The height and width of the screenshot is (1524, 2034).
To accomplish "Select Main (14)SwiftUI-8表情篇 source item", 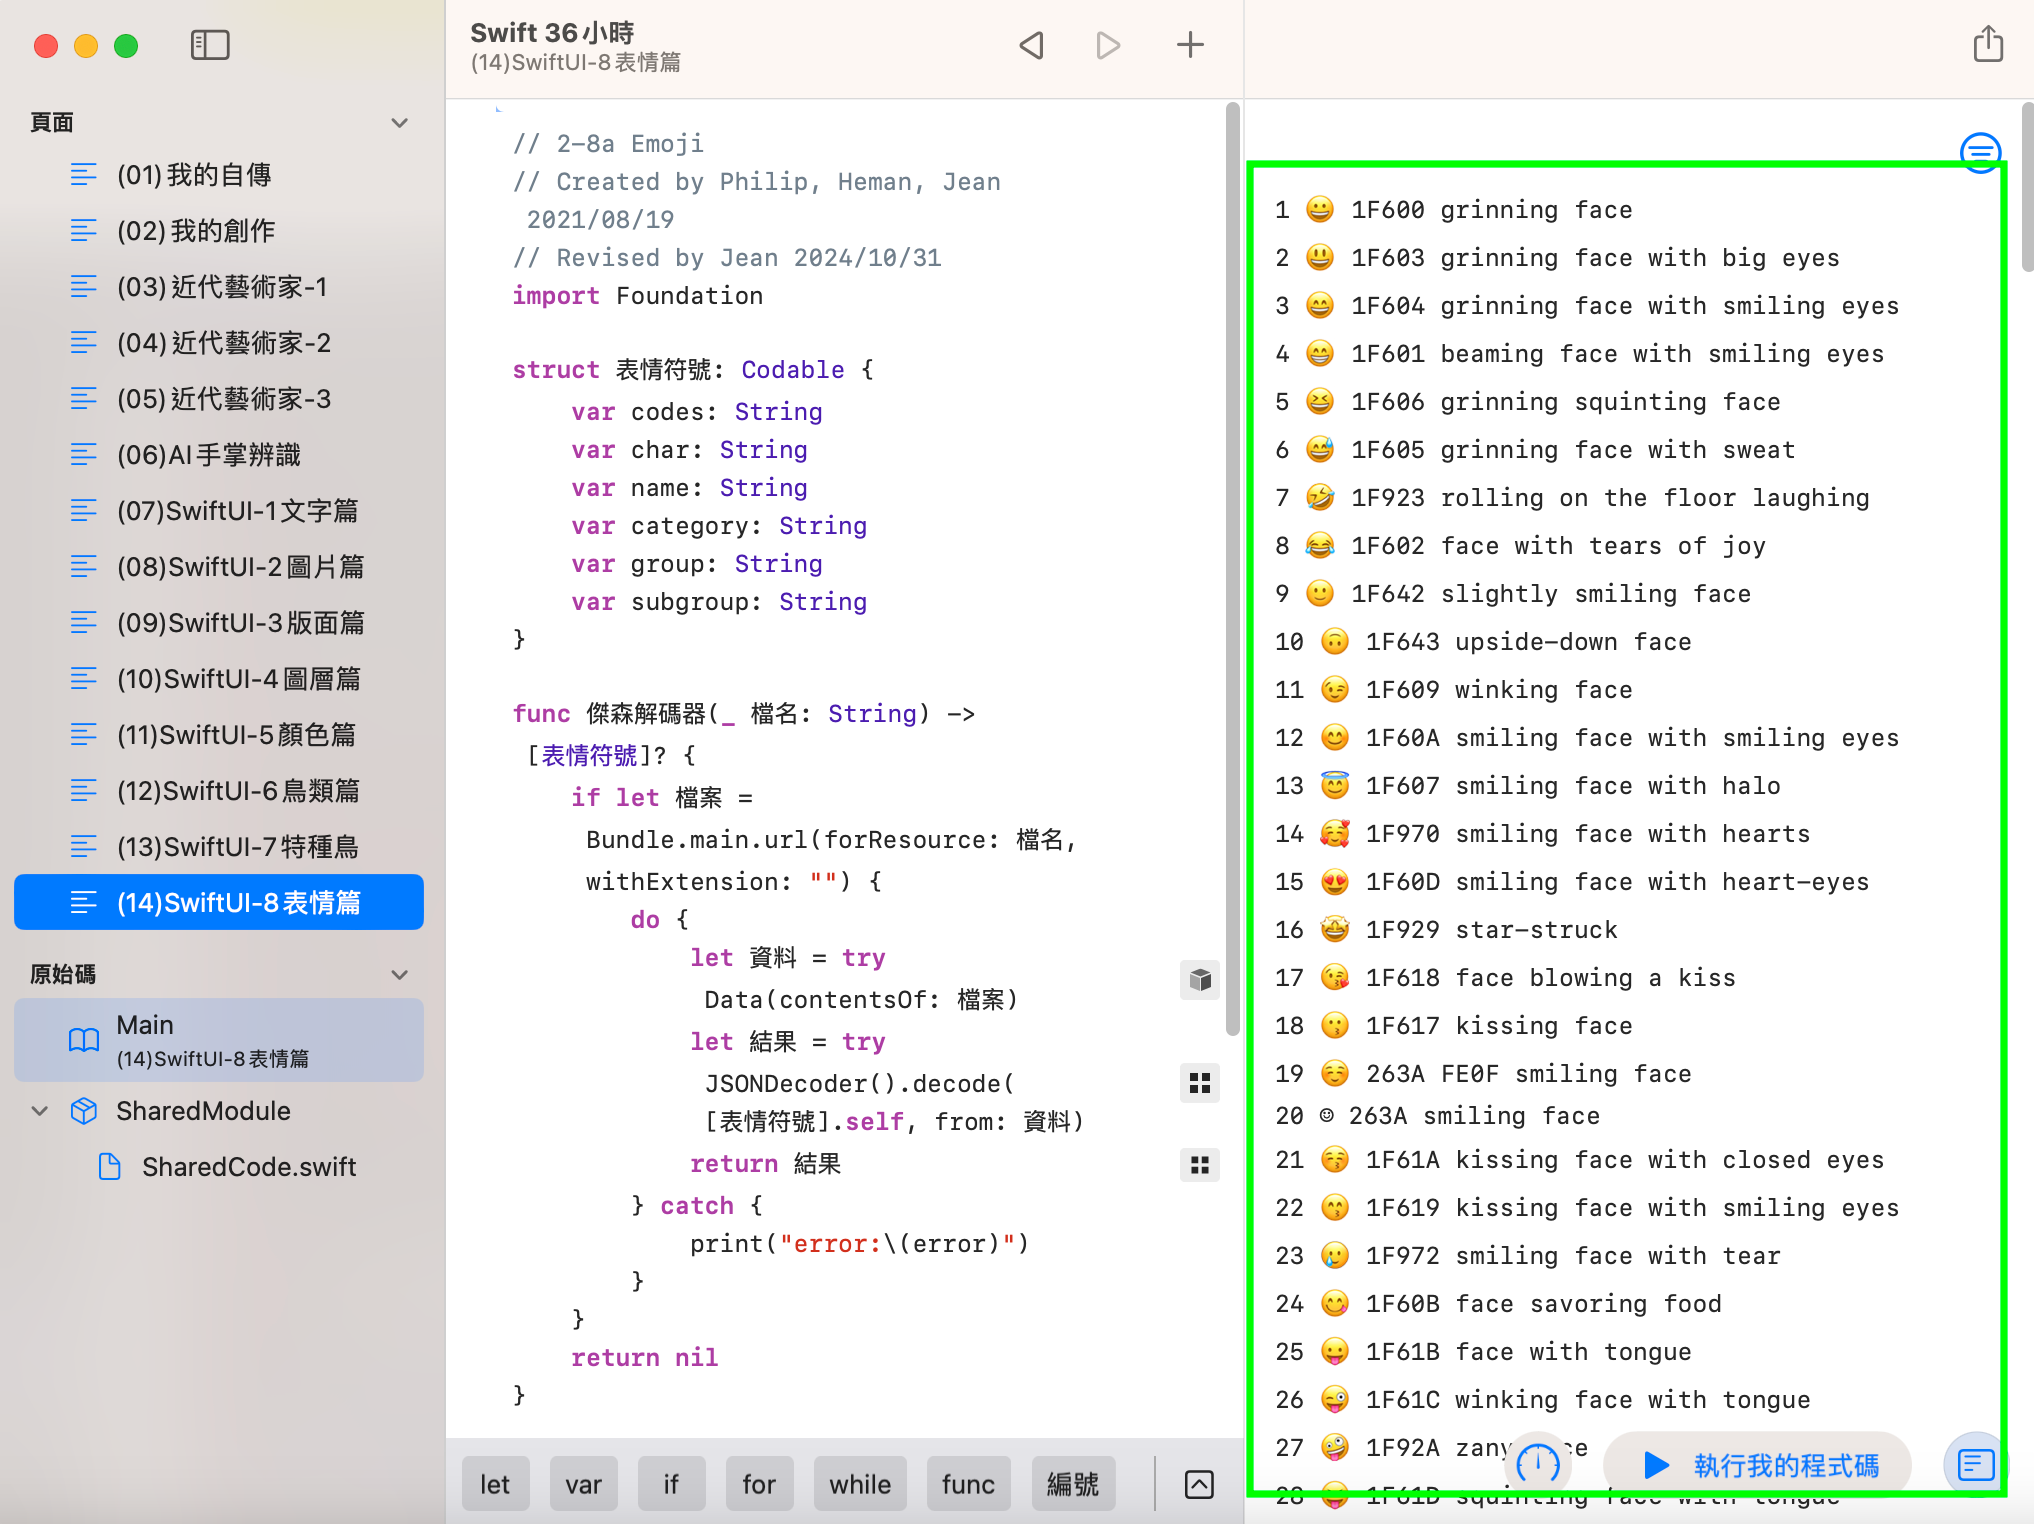I will tap(218, 1040).
